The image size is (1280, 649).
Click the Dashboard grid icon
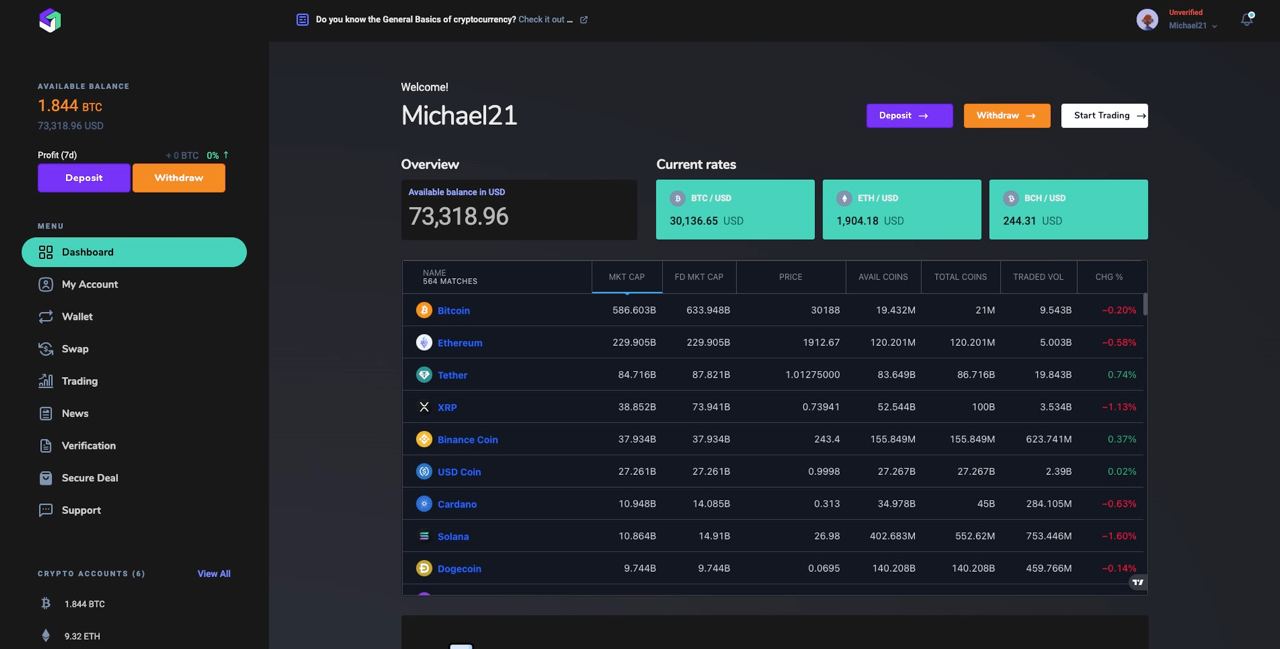[x=46, y=252]
